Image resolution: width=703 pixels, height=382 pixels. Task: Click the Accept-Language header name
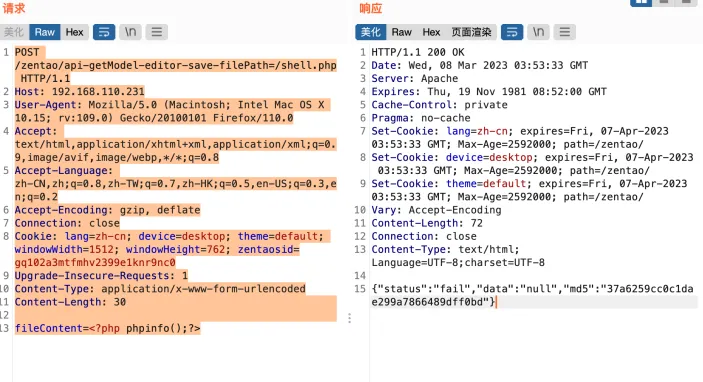click(61, 171)
